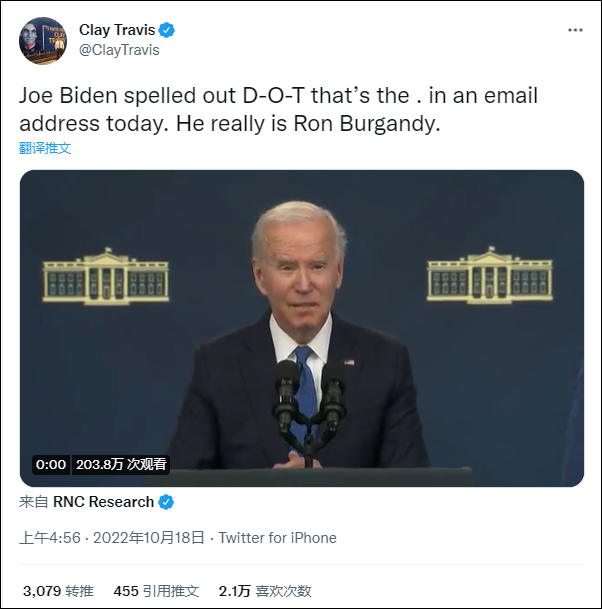Play the Joe Biden video

tap(301, 328)
